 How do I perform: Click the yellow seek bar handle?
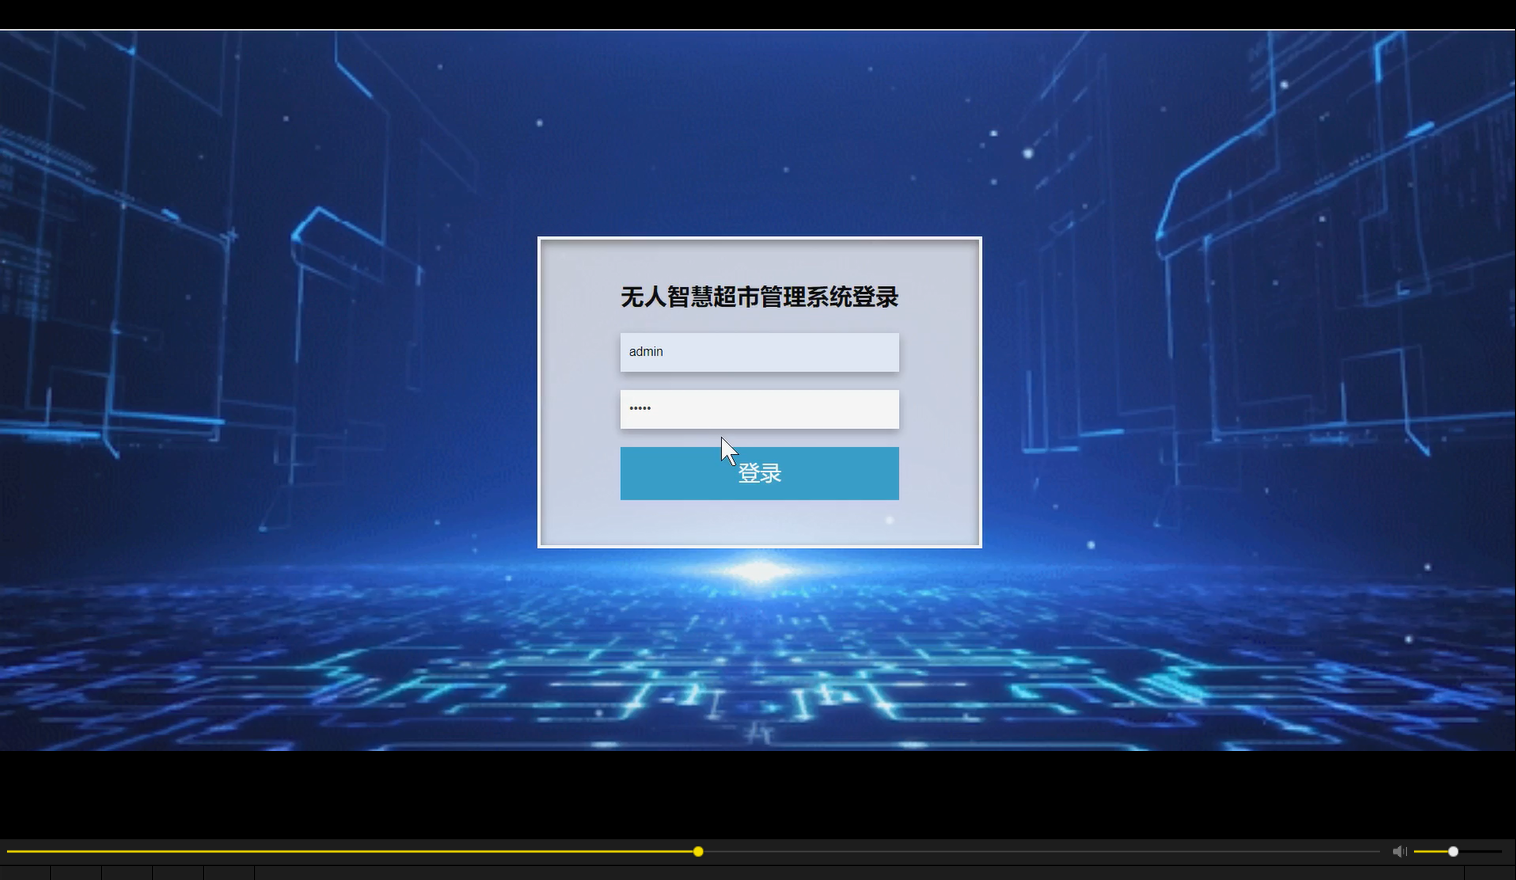[697, 851]
